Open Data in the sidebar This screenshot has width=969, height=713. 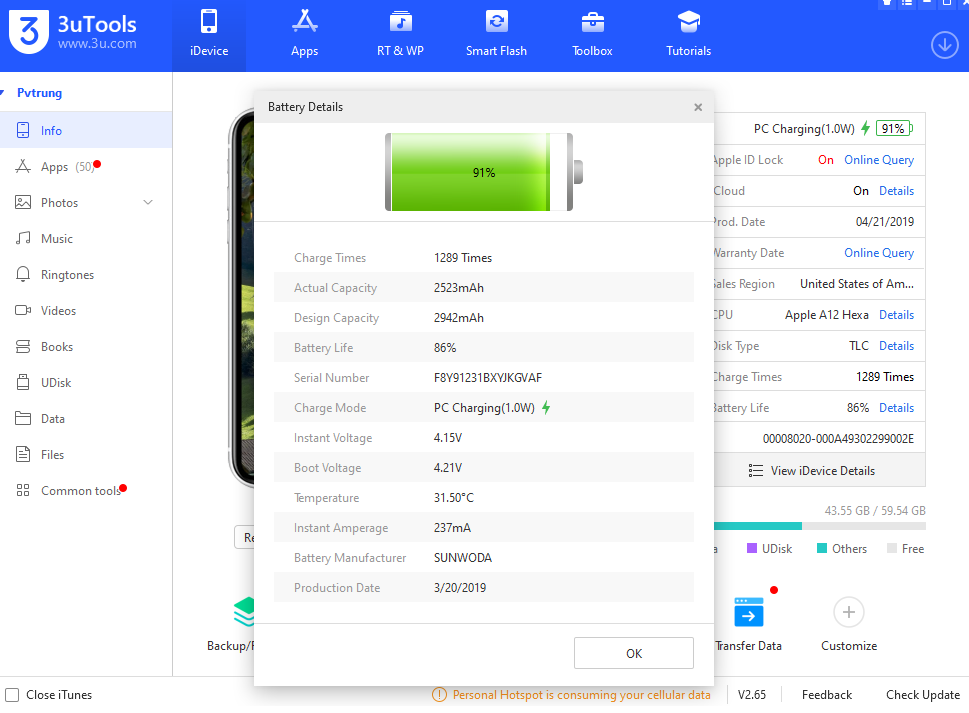pos(86,419)
